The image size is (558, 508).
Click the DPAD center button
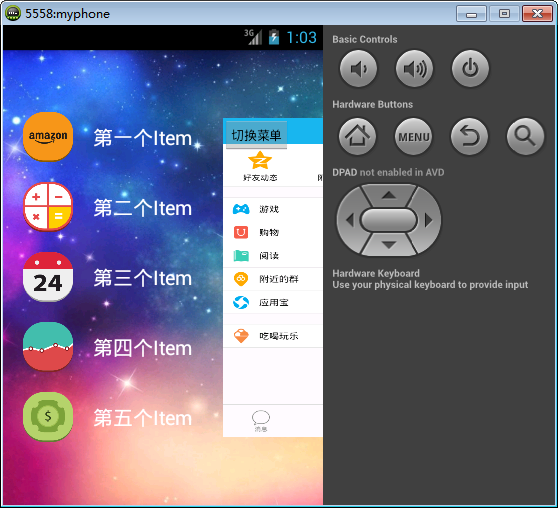(388, 220)
